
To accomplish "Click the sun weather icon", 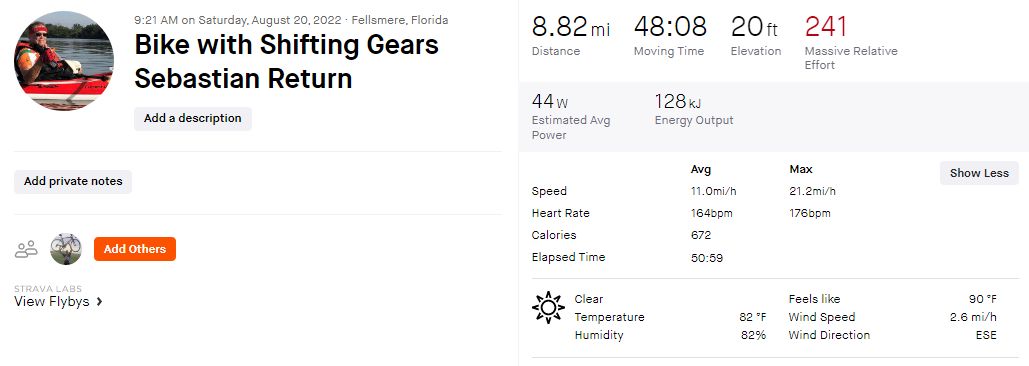I will [549, 308].
